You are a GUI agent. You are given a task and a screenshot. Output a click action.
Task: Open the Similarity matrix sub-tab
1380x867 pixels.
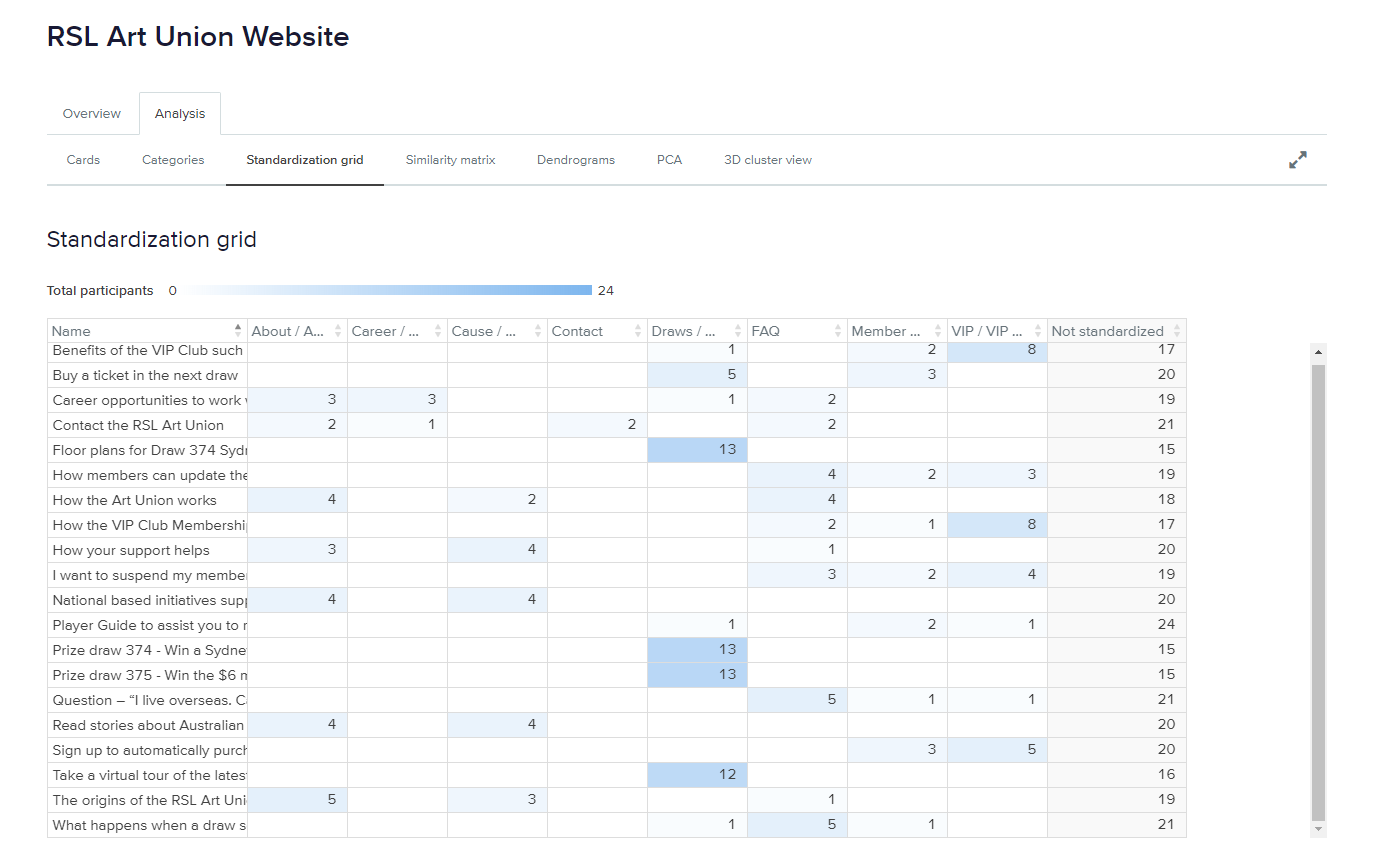click(x=451, y=160)
